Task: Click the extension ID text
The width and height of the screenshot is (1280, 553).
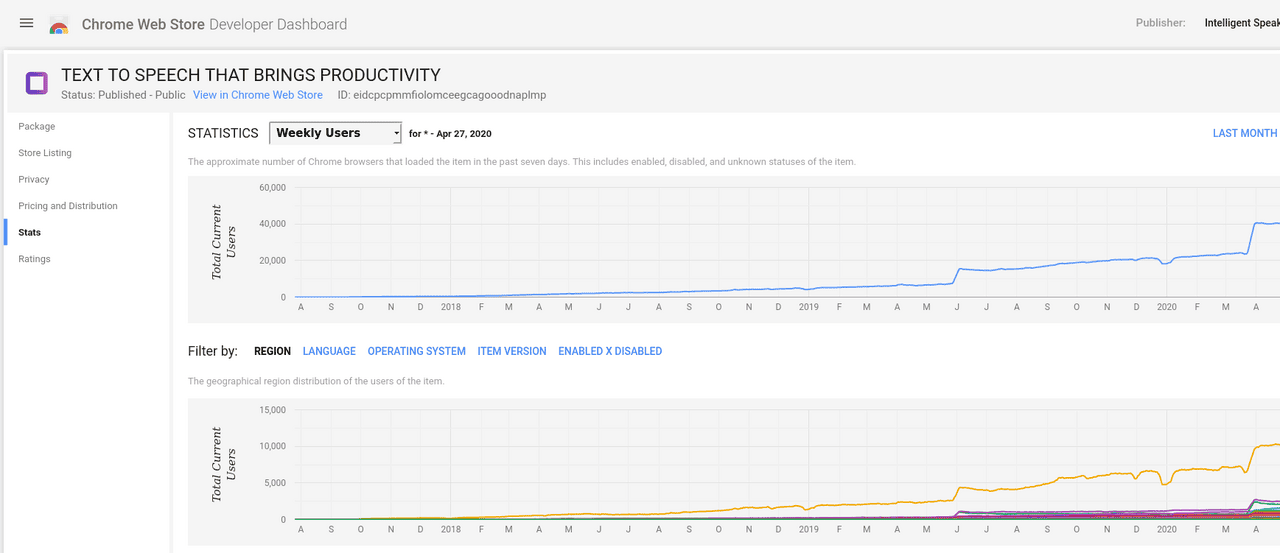Action: (442, 95)
